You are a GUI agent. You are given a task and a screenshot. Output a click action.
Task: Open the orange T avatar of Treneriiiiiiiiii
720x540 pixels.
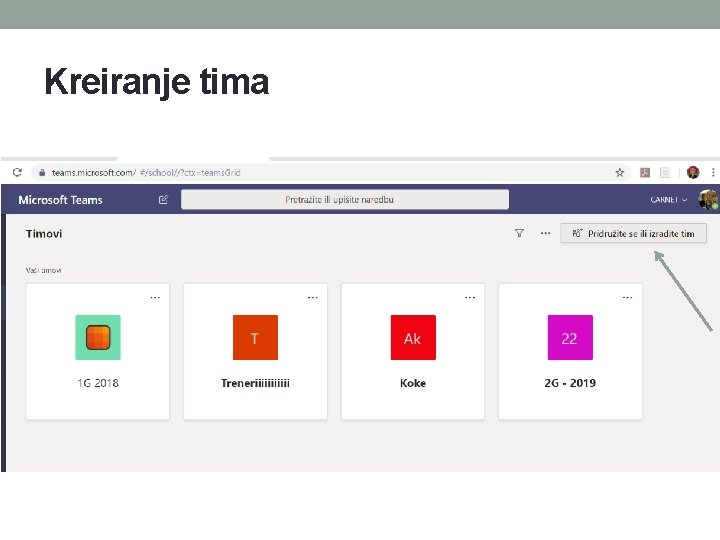pyautogui.click(x=255, y=338)
